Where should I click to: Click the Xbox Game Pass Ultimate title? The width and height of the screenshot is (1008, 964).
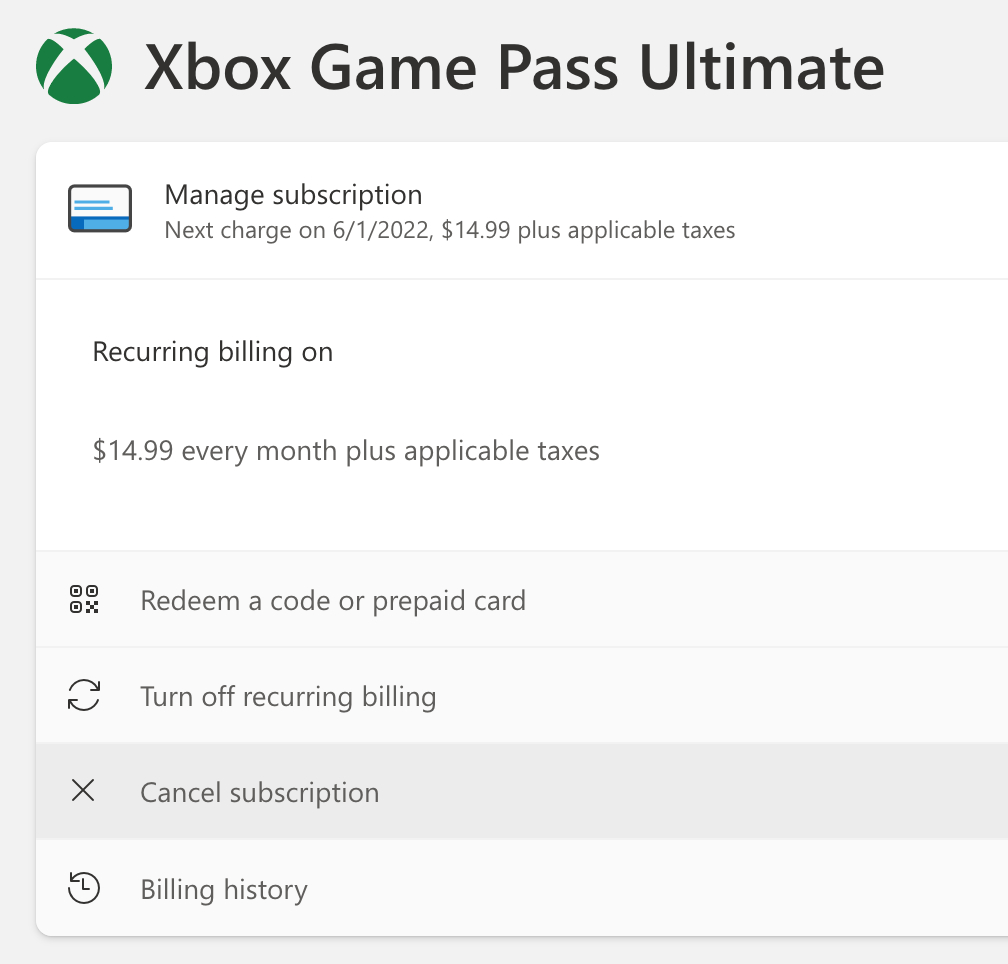[516, 67]
